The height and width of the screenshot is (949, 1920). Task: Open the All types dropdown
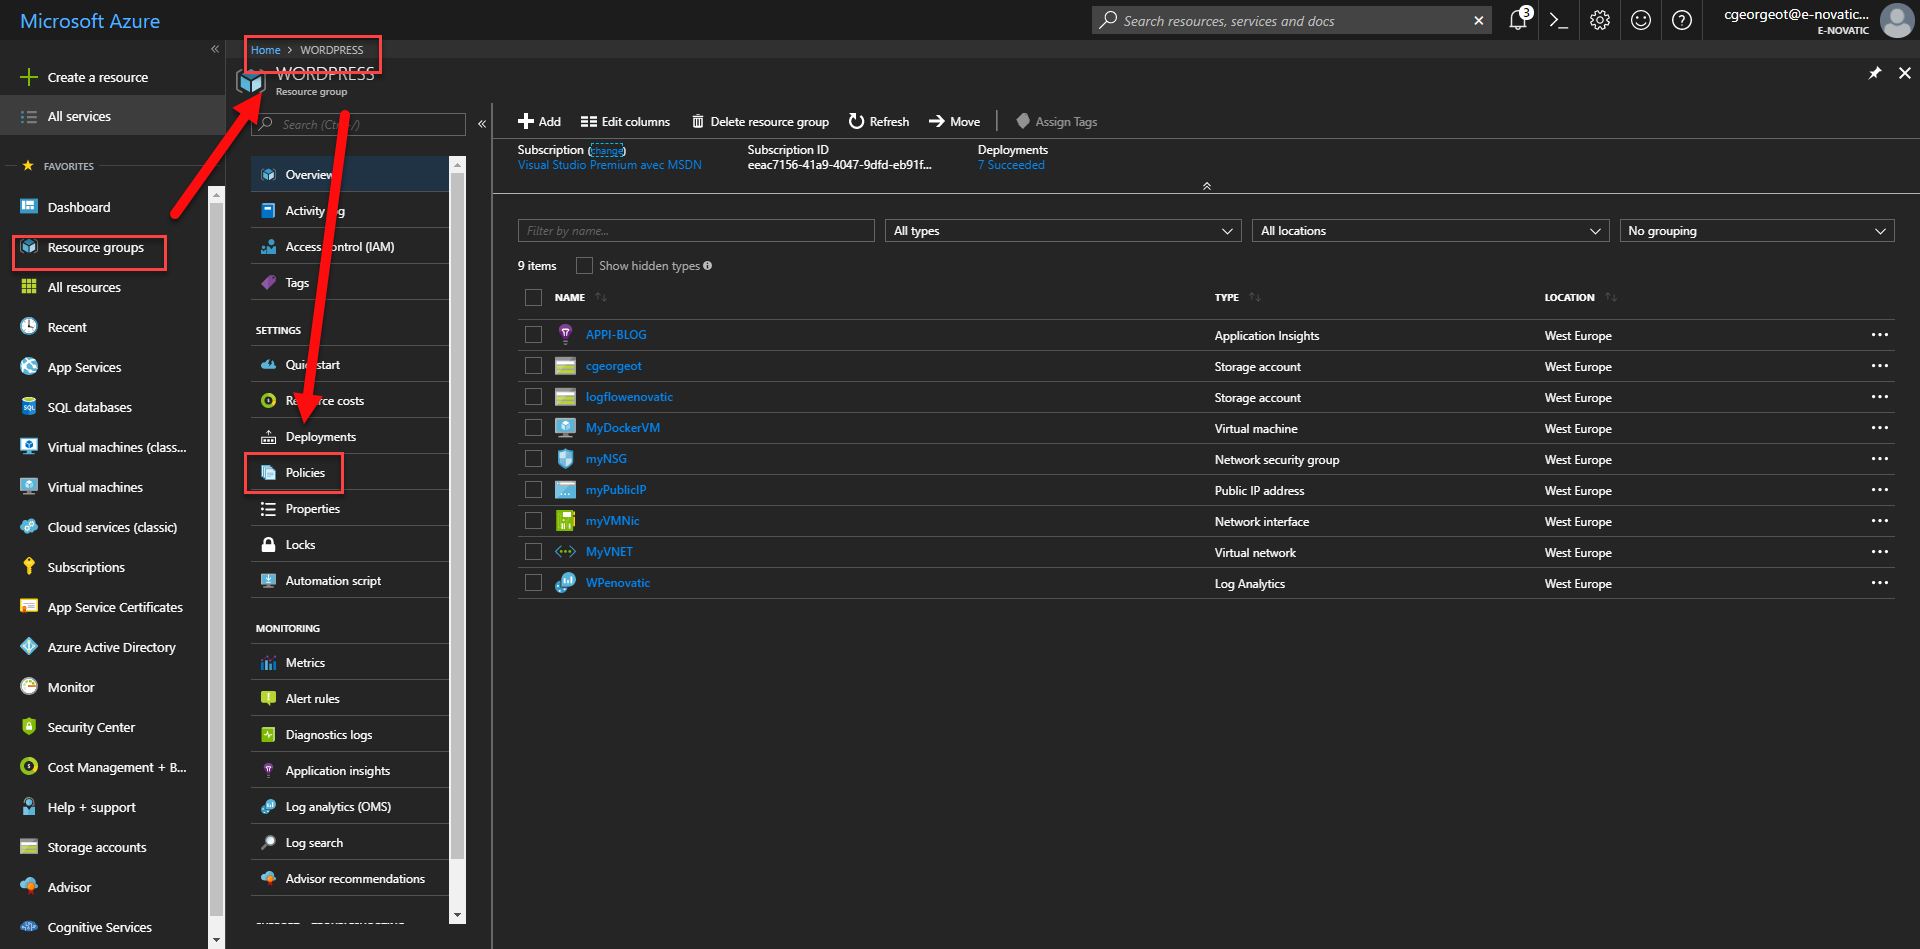[1063, 231]
